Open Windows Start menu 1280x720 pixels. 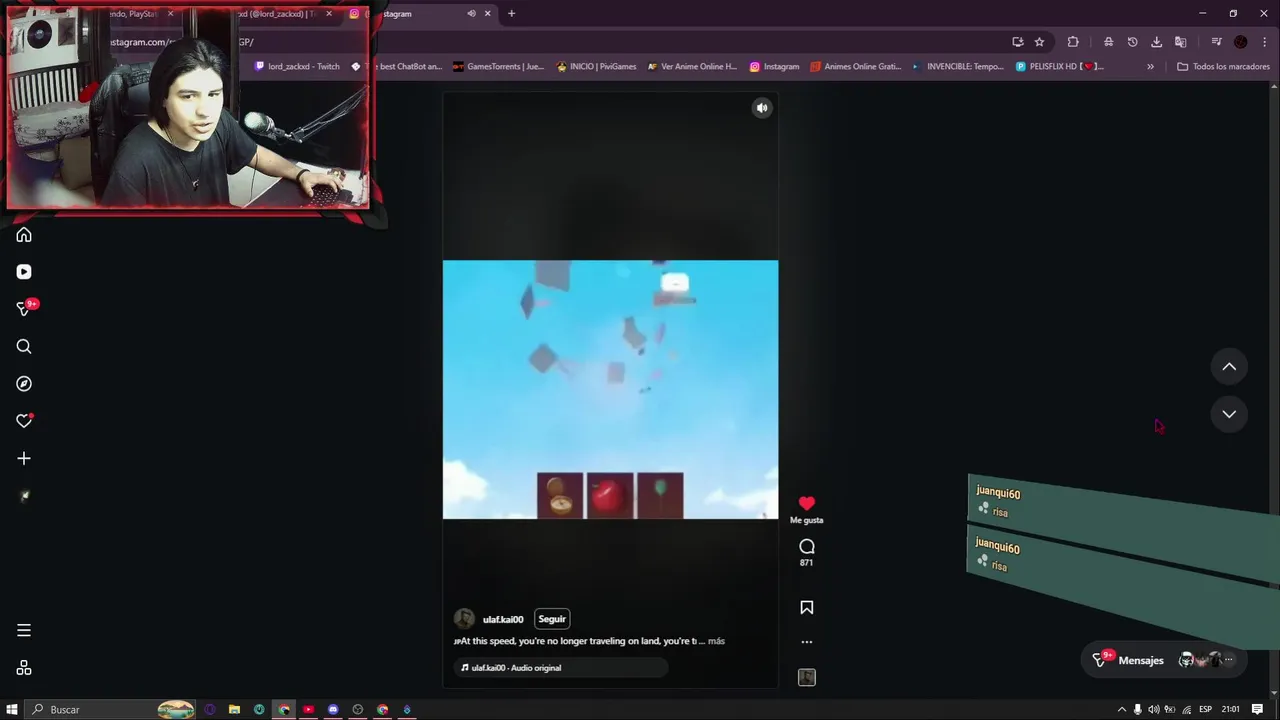tap(12, 709)
